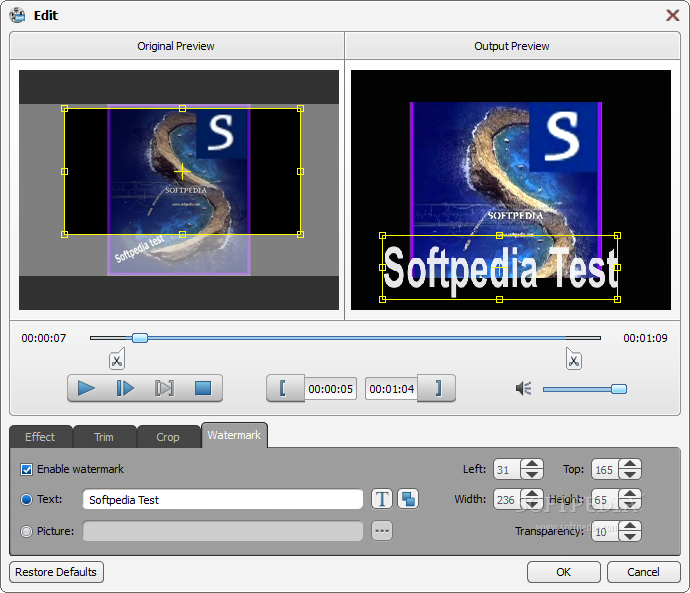Screen dimensions: 690x593
Task: Stop video playback
Action: (203, 388)
